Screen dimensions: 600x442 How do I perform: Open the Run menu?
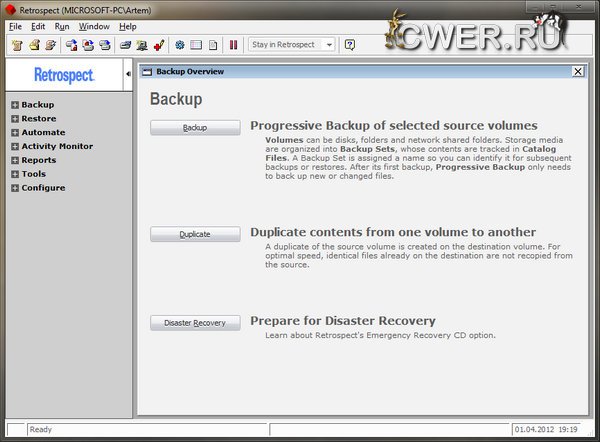[x=62, y=26]
